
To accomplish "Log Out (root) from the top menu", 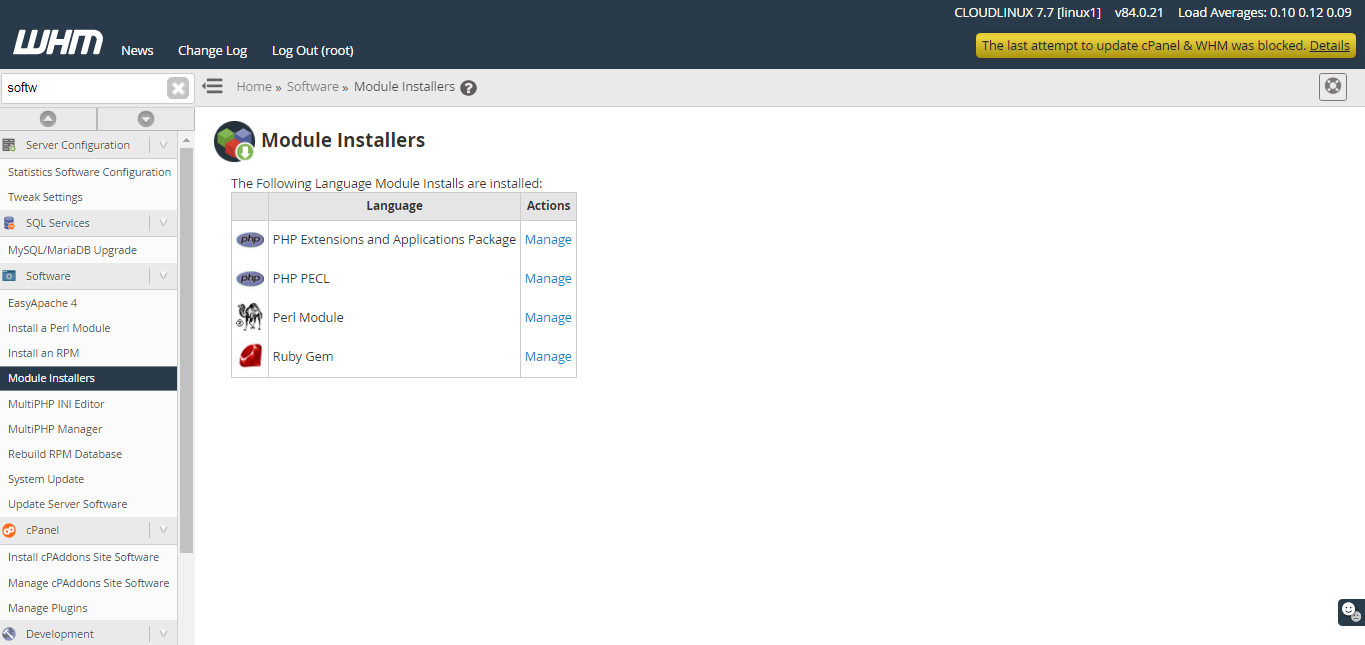I will [x=313, y=50].
